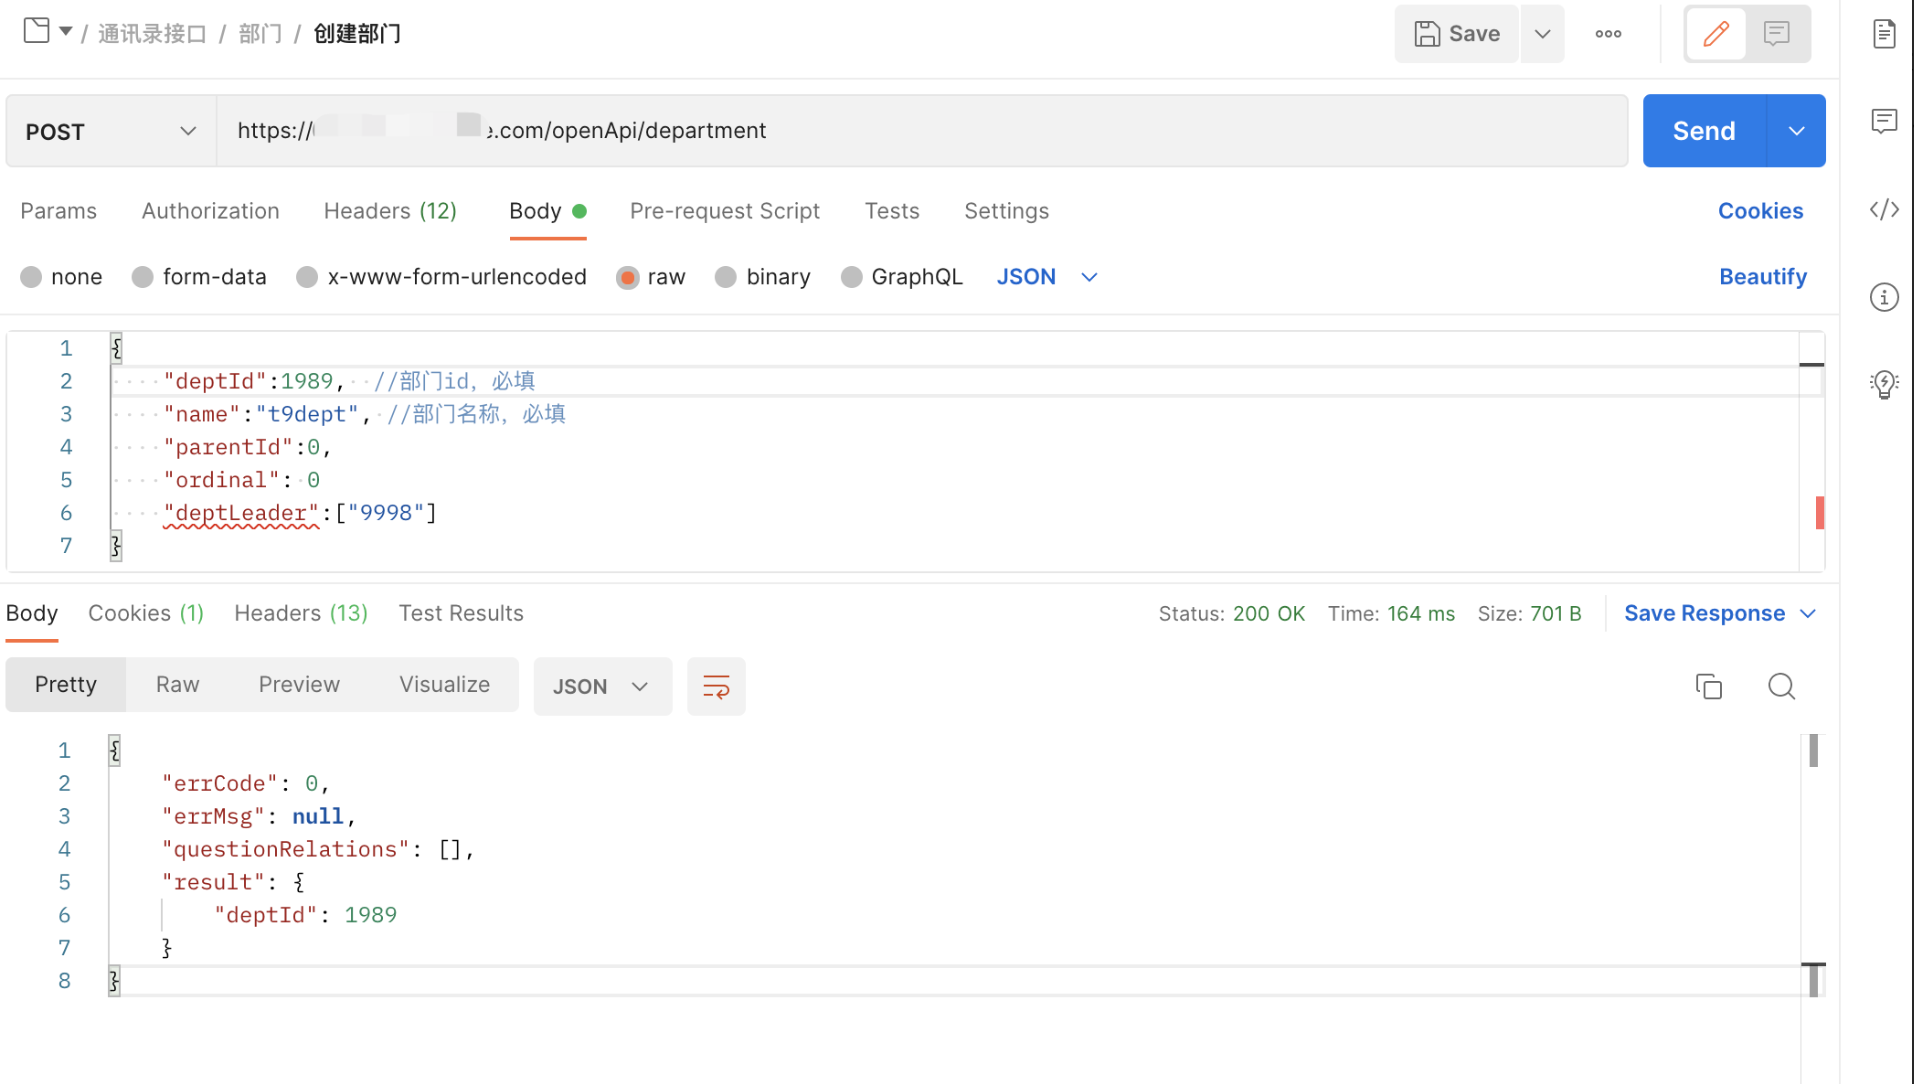Save the request with the Save button
1914x1084 pixels.
point(1456,34)
